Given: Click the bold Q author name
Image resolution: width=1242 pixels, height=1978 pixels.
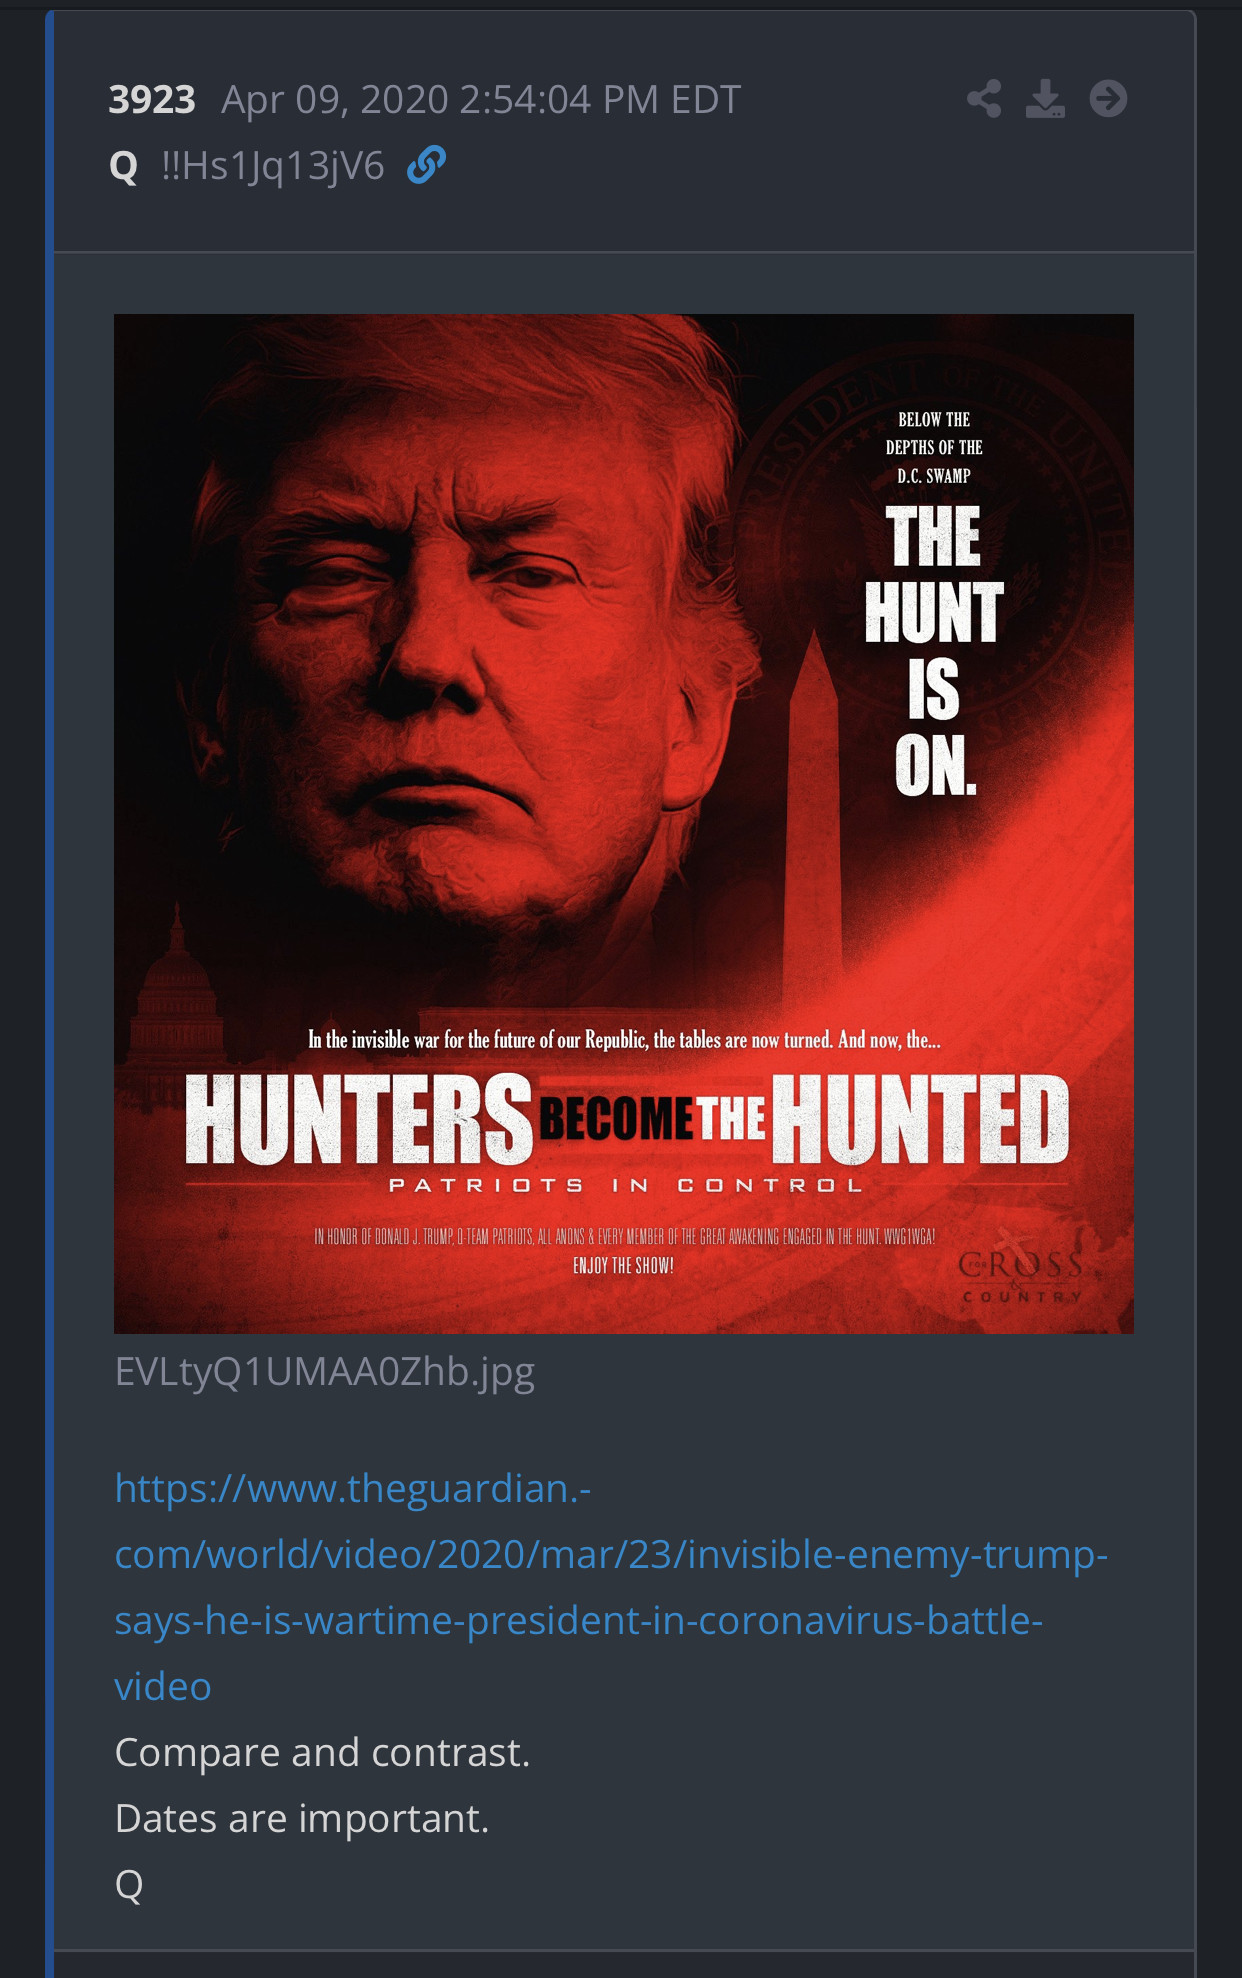Looking at the screenshot, I should 123,166.
